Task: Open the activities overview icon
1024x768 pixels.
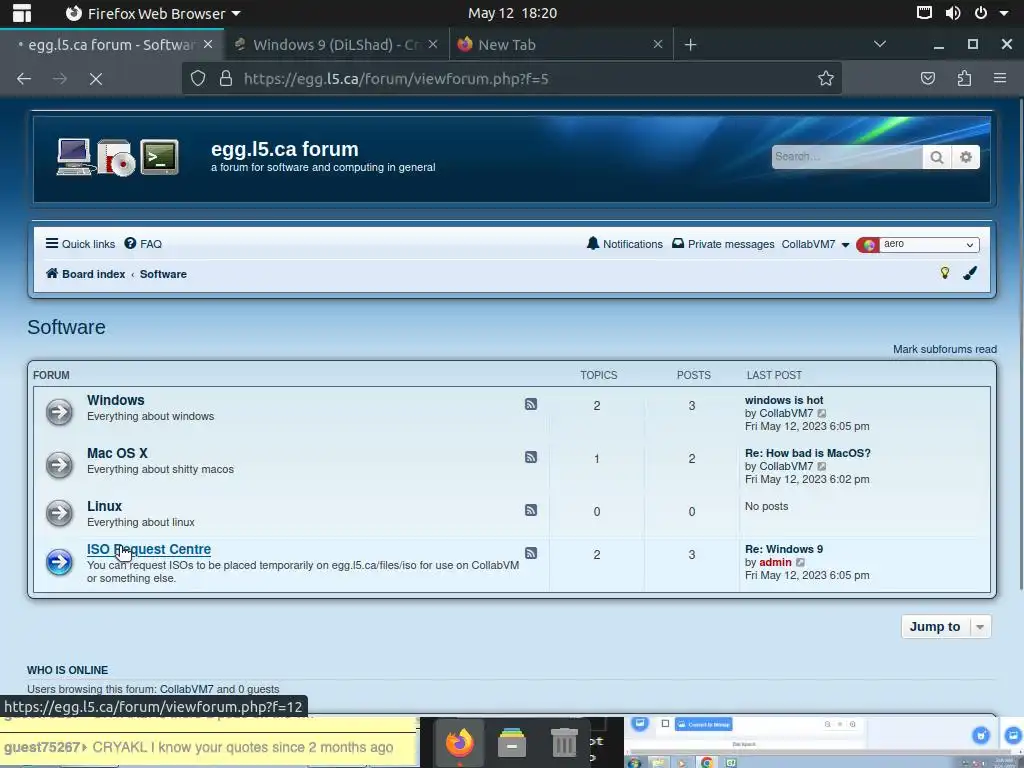Action: pyautogui.click(x=22, y=13)
